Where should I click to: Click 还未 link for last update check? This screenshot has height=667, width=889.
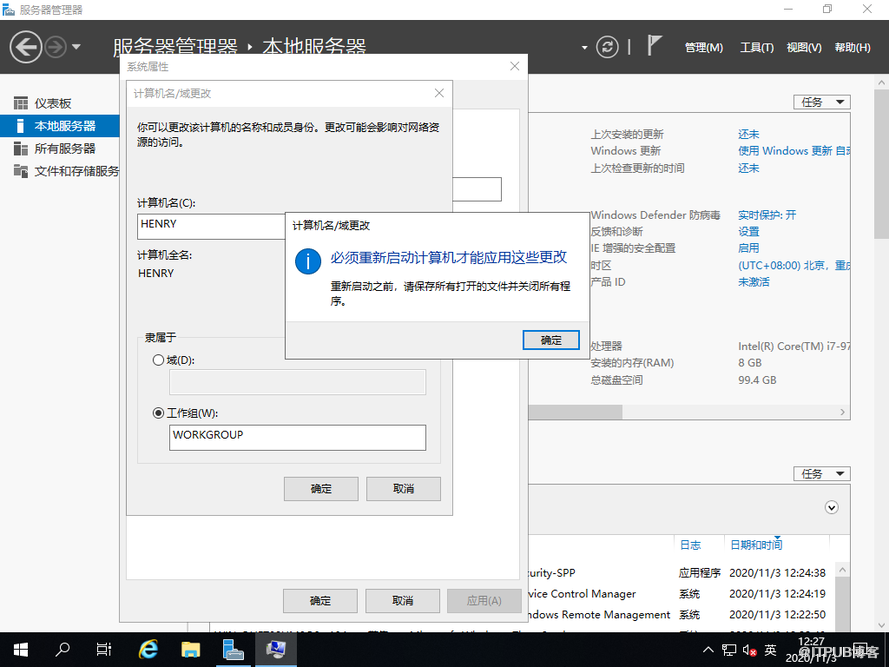[x=748, y=168]
